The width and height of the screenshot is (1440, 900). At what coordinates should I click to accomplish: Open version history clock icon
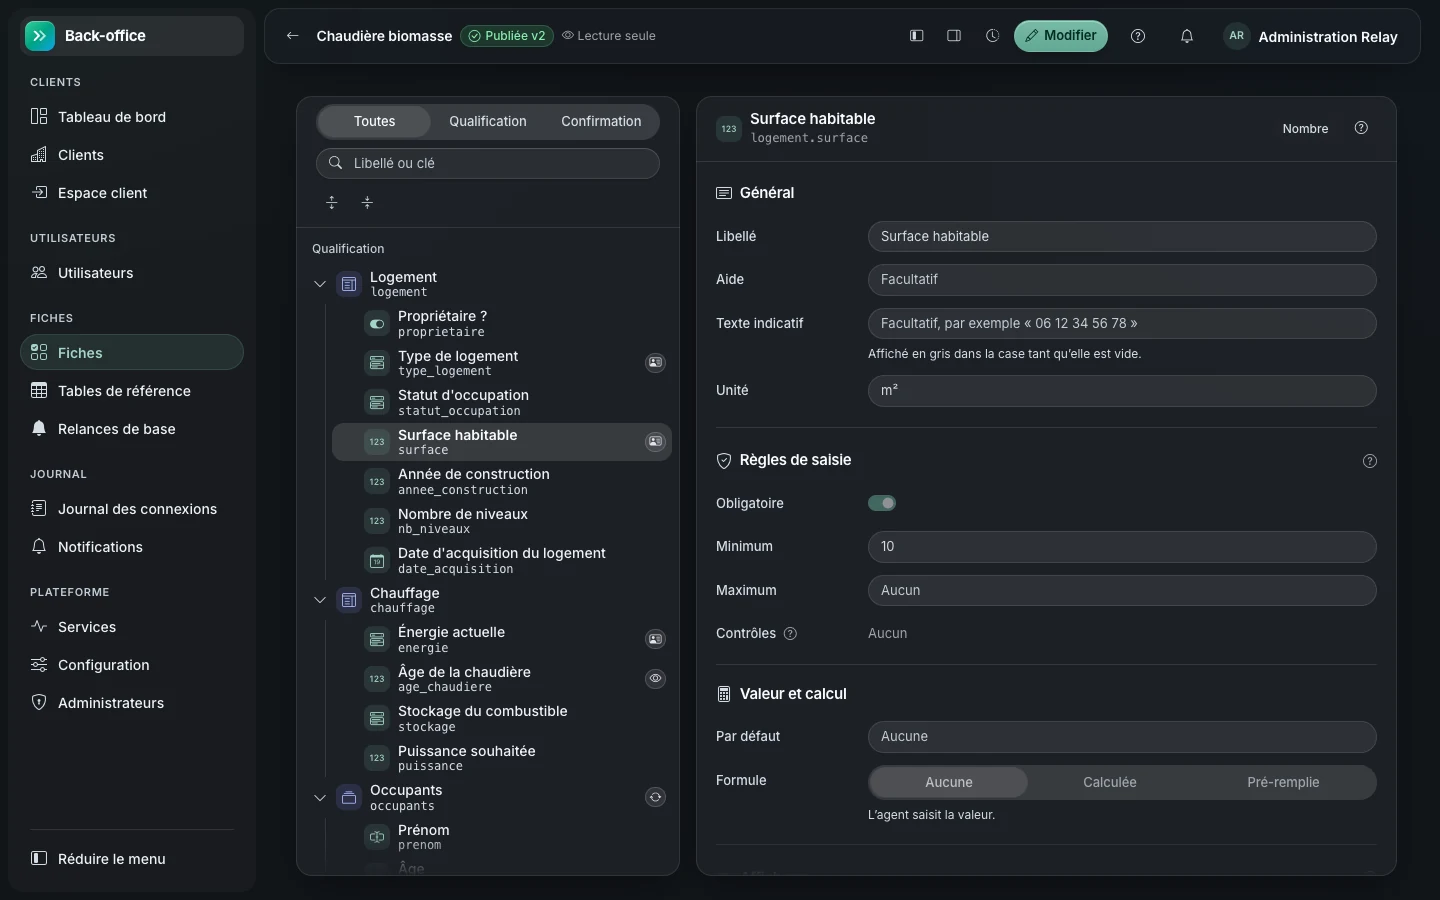[x=992, y=36]
